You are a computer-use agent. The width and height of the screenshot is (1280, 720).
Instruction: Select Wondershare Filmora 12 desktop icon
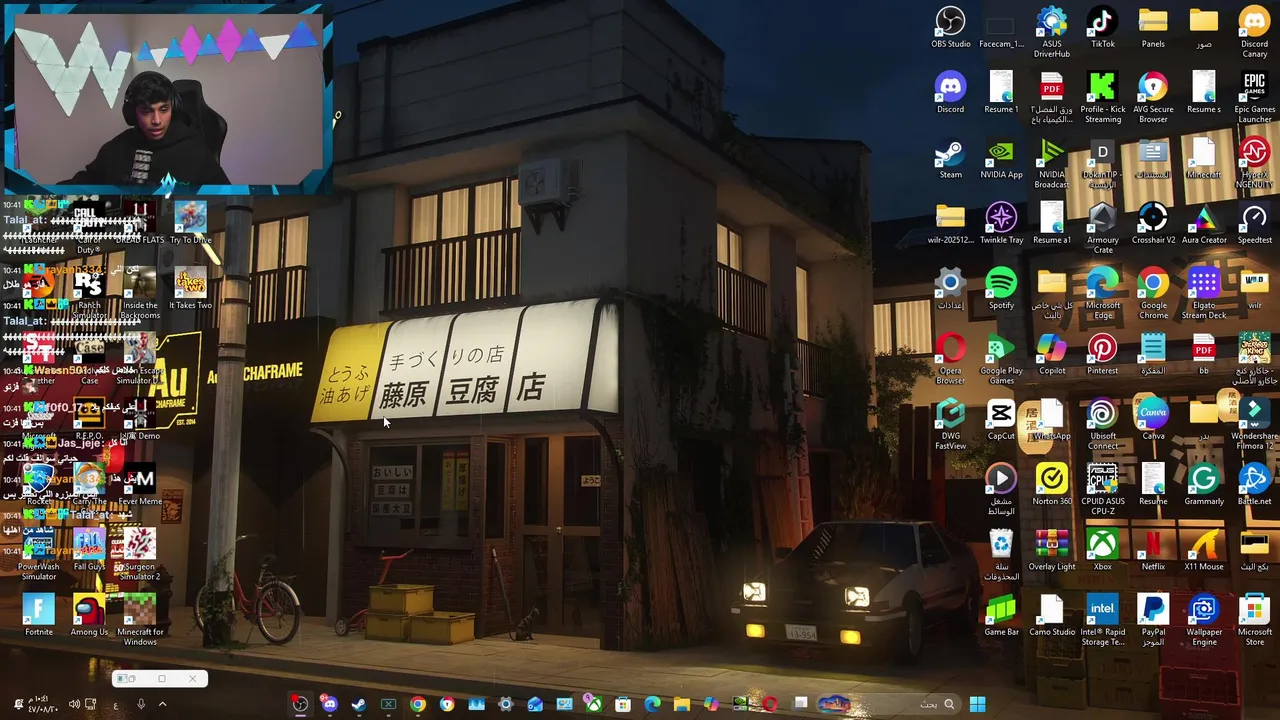(x=1254, y=424)
